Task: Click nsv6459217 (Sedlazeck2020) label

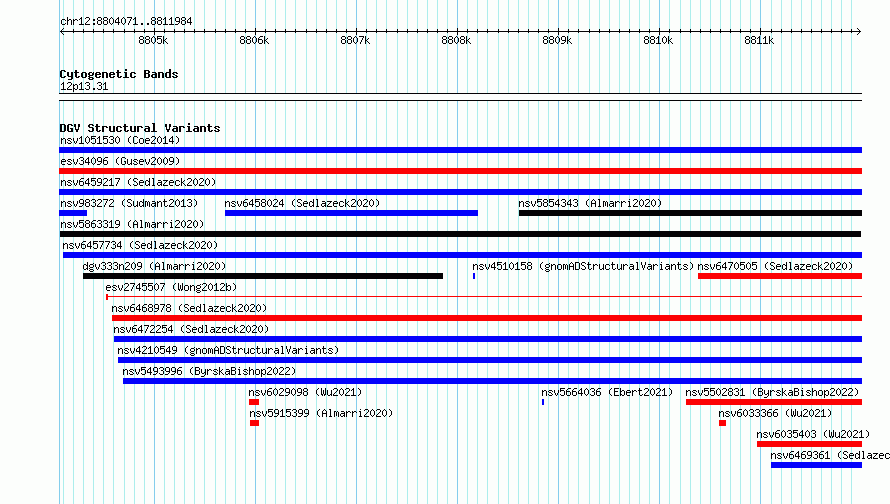Action: (x=138, y=182)
